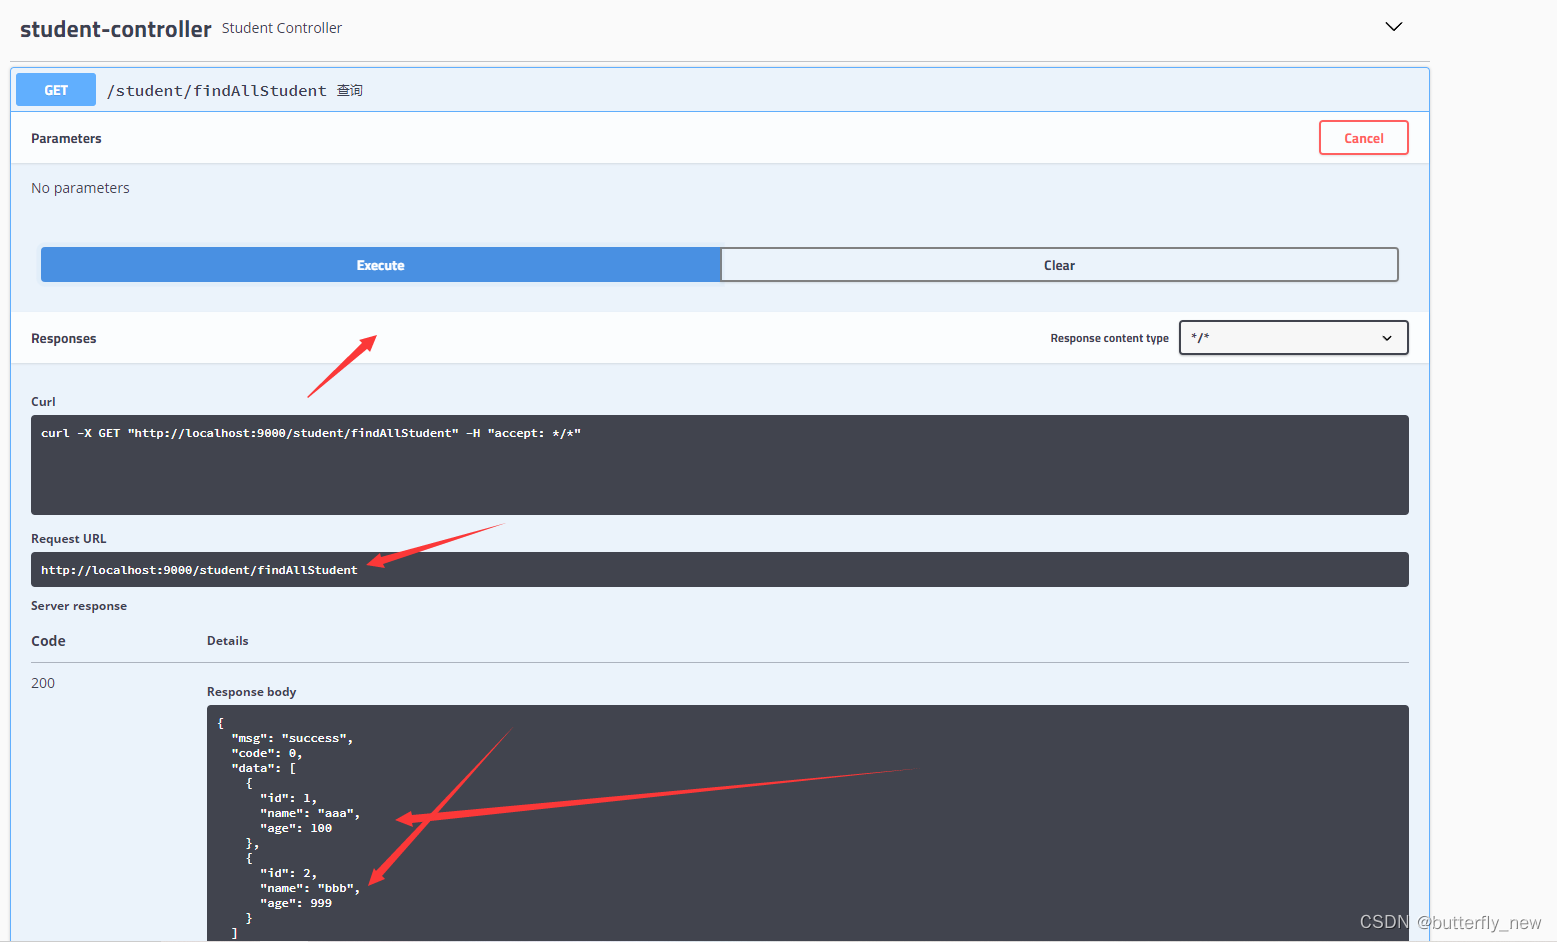This screenshot has width=1557, height=942.
Task: Clear the response results
Action: pyautogui.click(x=1059, y=265)
